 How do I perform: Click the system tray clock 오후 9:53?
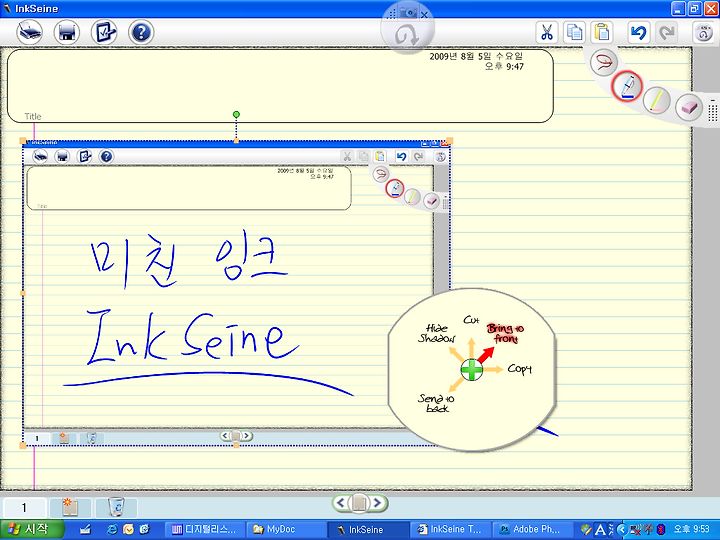[x=691, y=529]
